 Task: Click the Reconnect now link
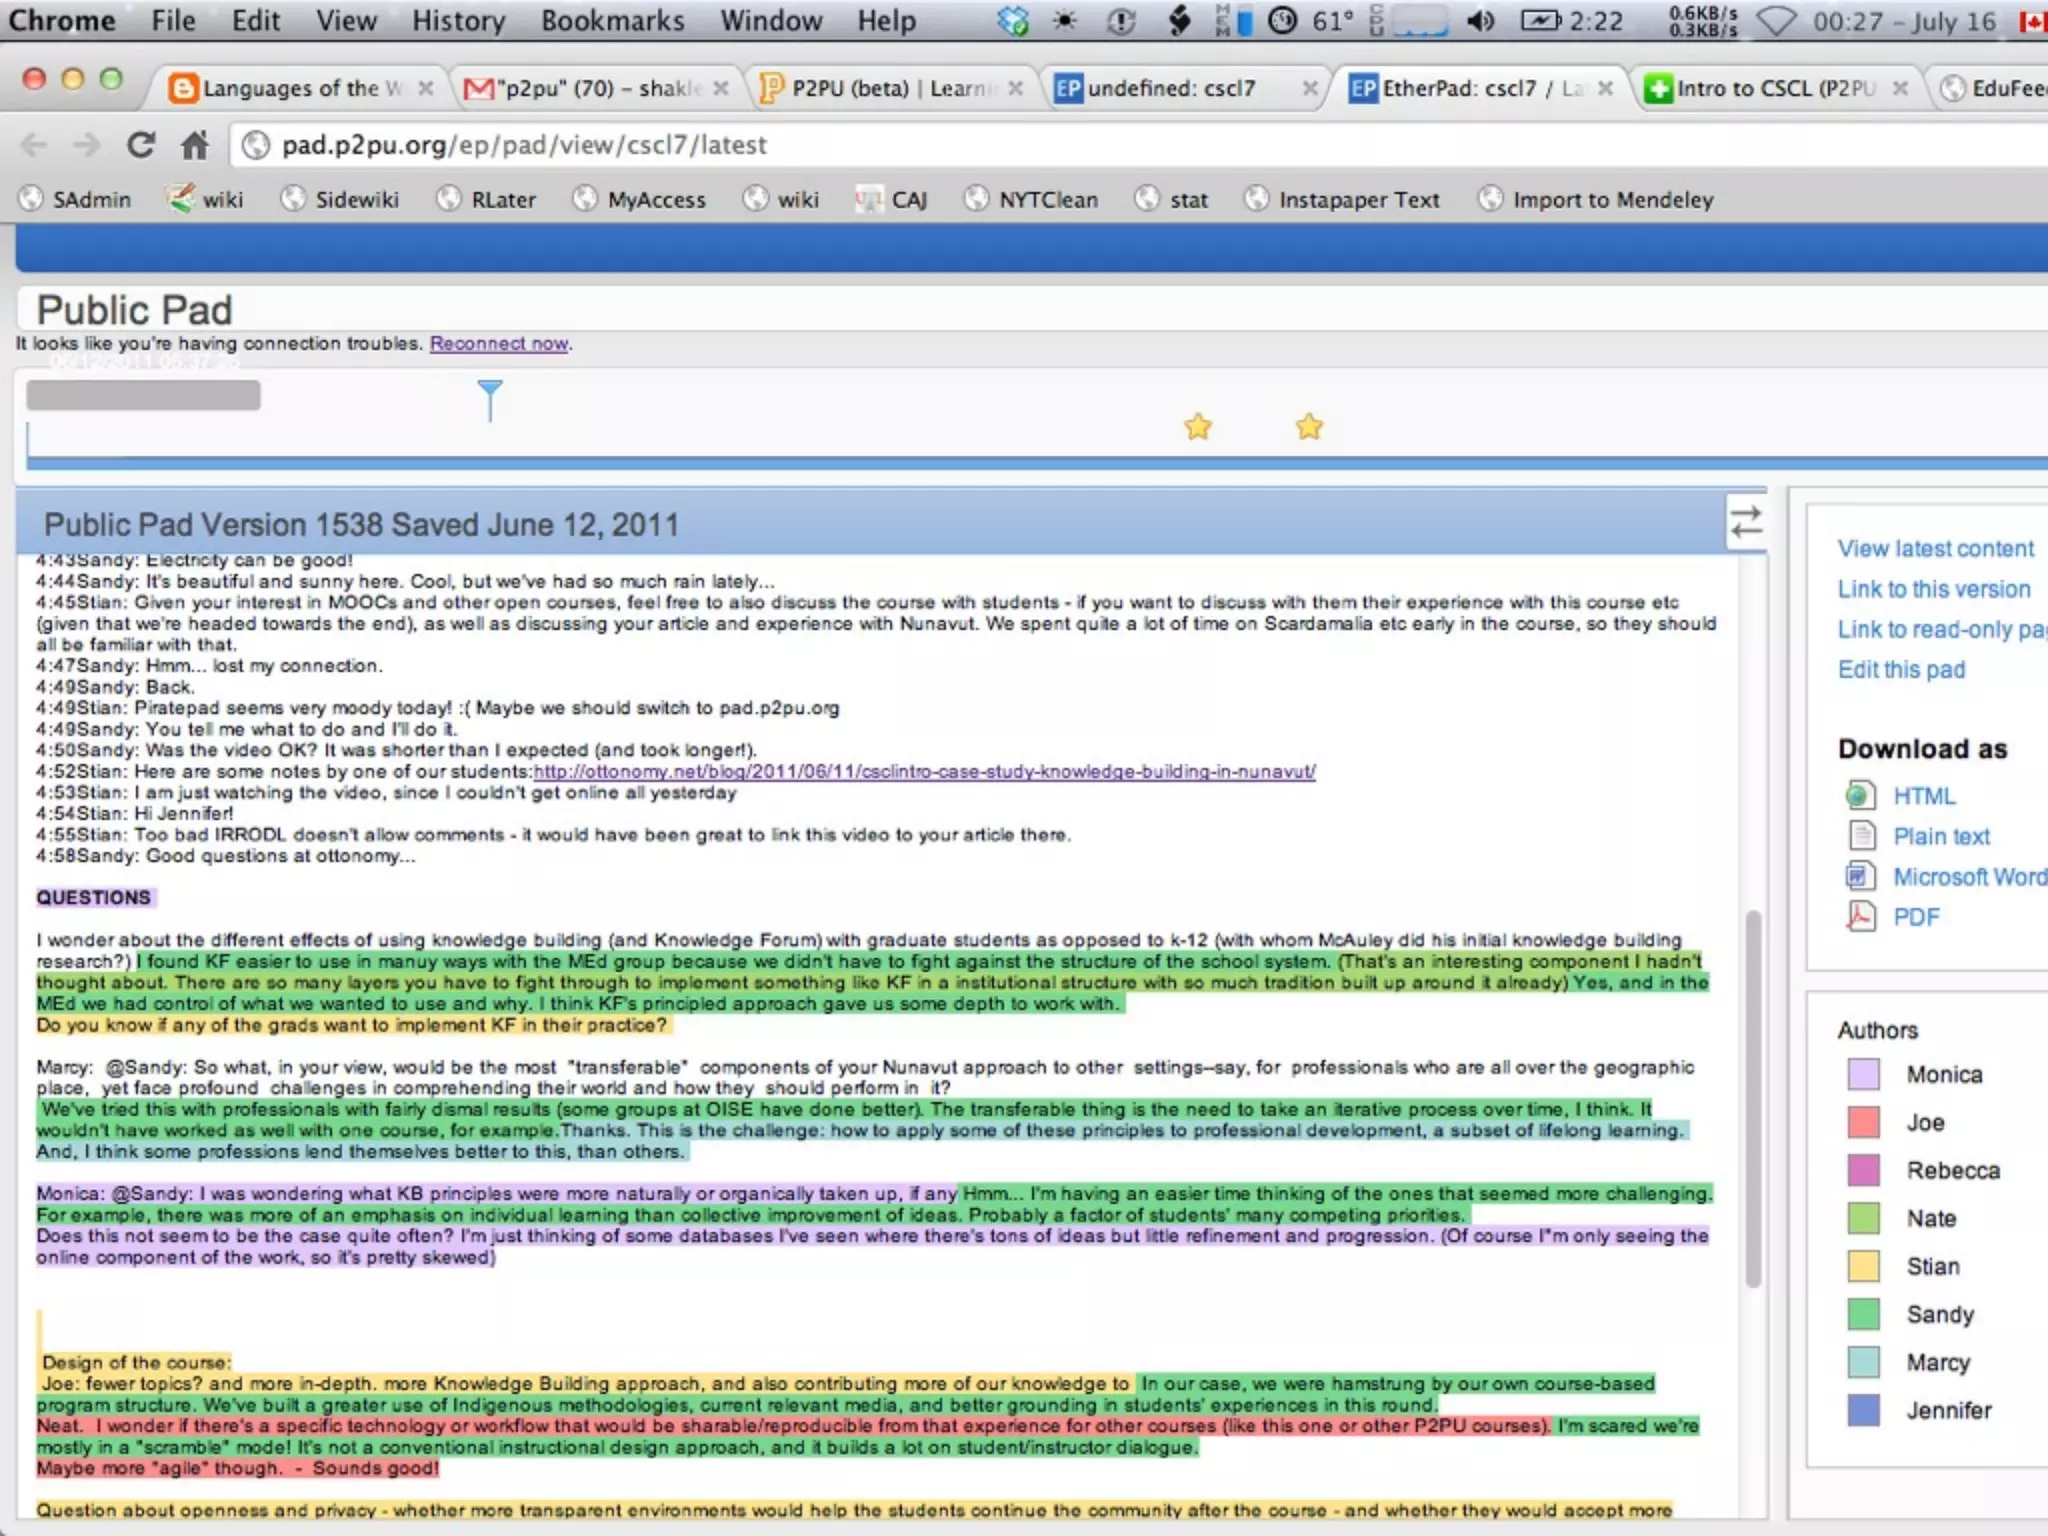(499, 343)
